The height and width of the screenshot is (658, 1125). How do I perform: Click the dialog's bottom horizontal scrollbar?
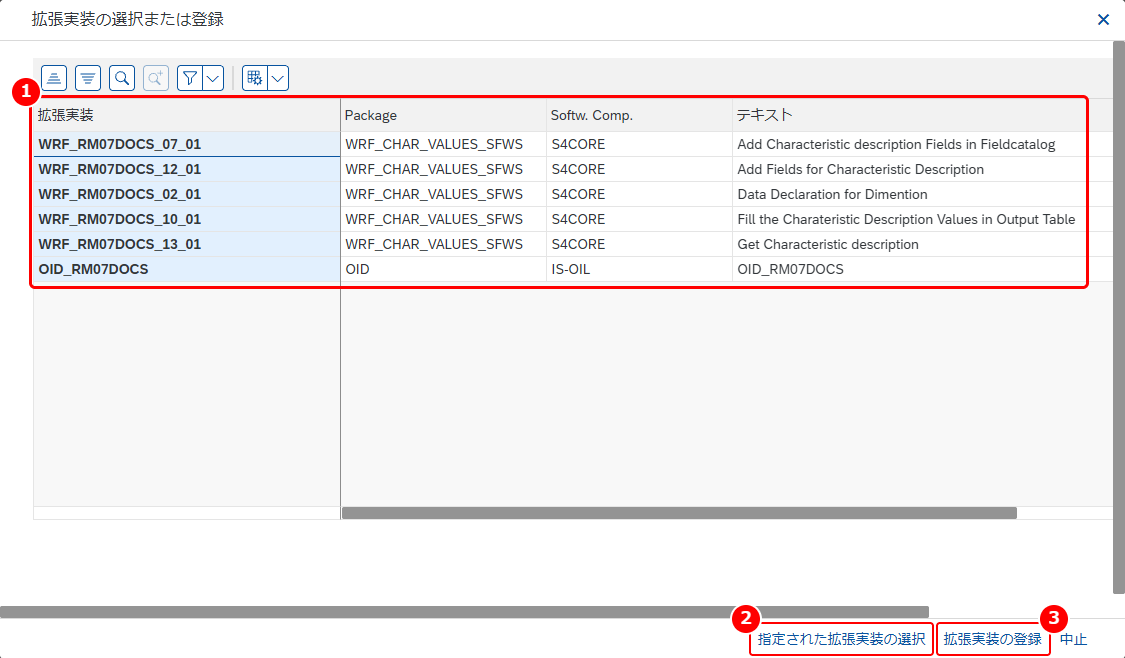pyautogui.click(x=464, y=612)
